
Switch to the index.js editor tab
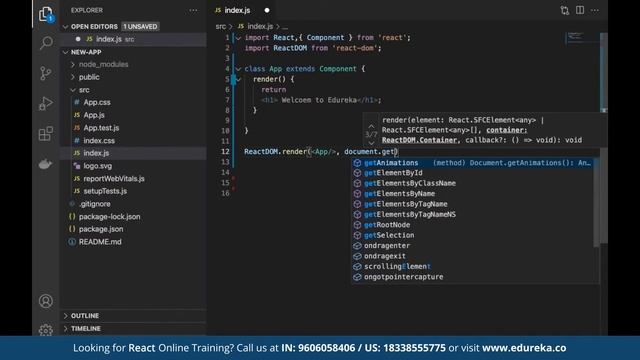point(242,10)
